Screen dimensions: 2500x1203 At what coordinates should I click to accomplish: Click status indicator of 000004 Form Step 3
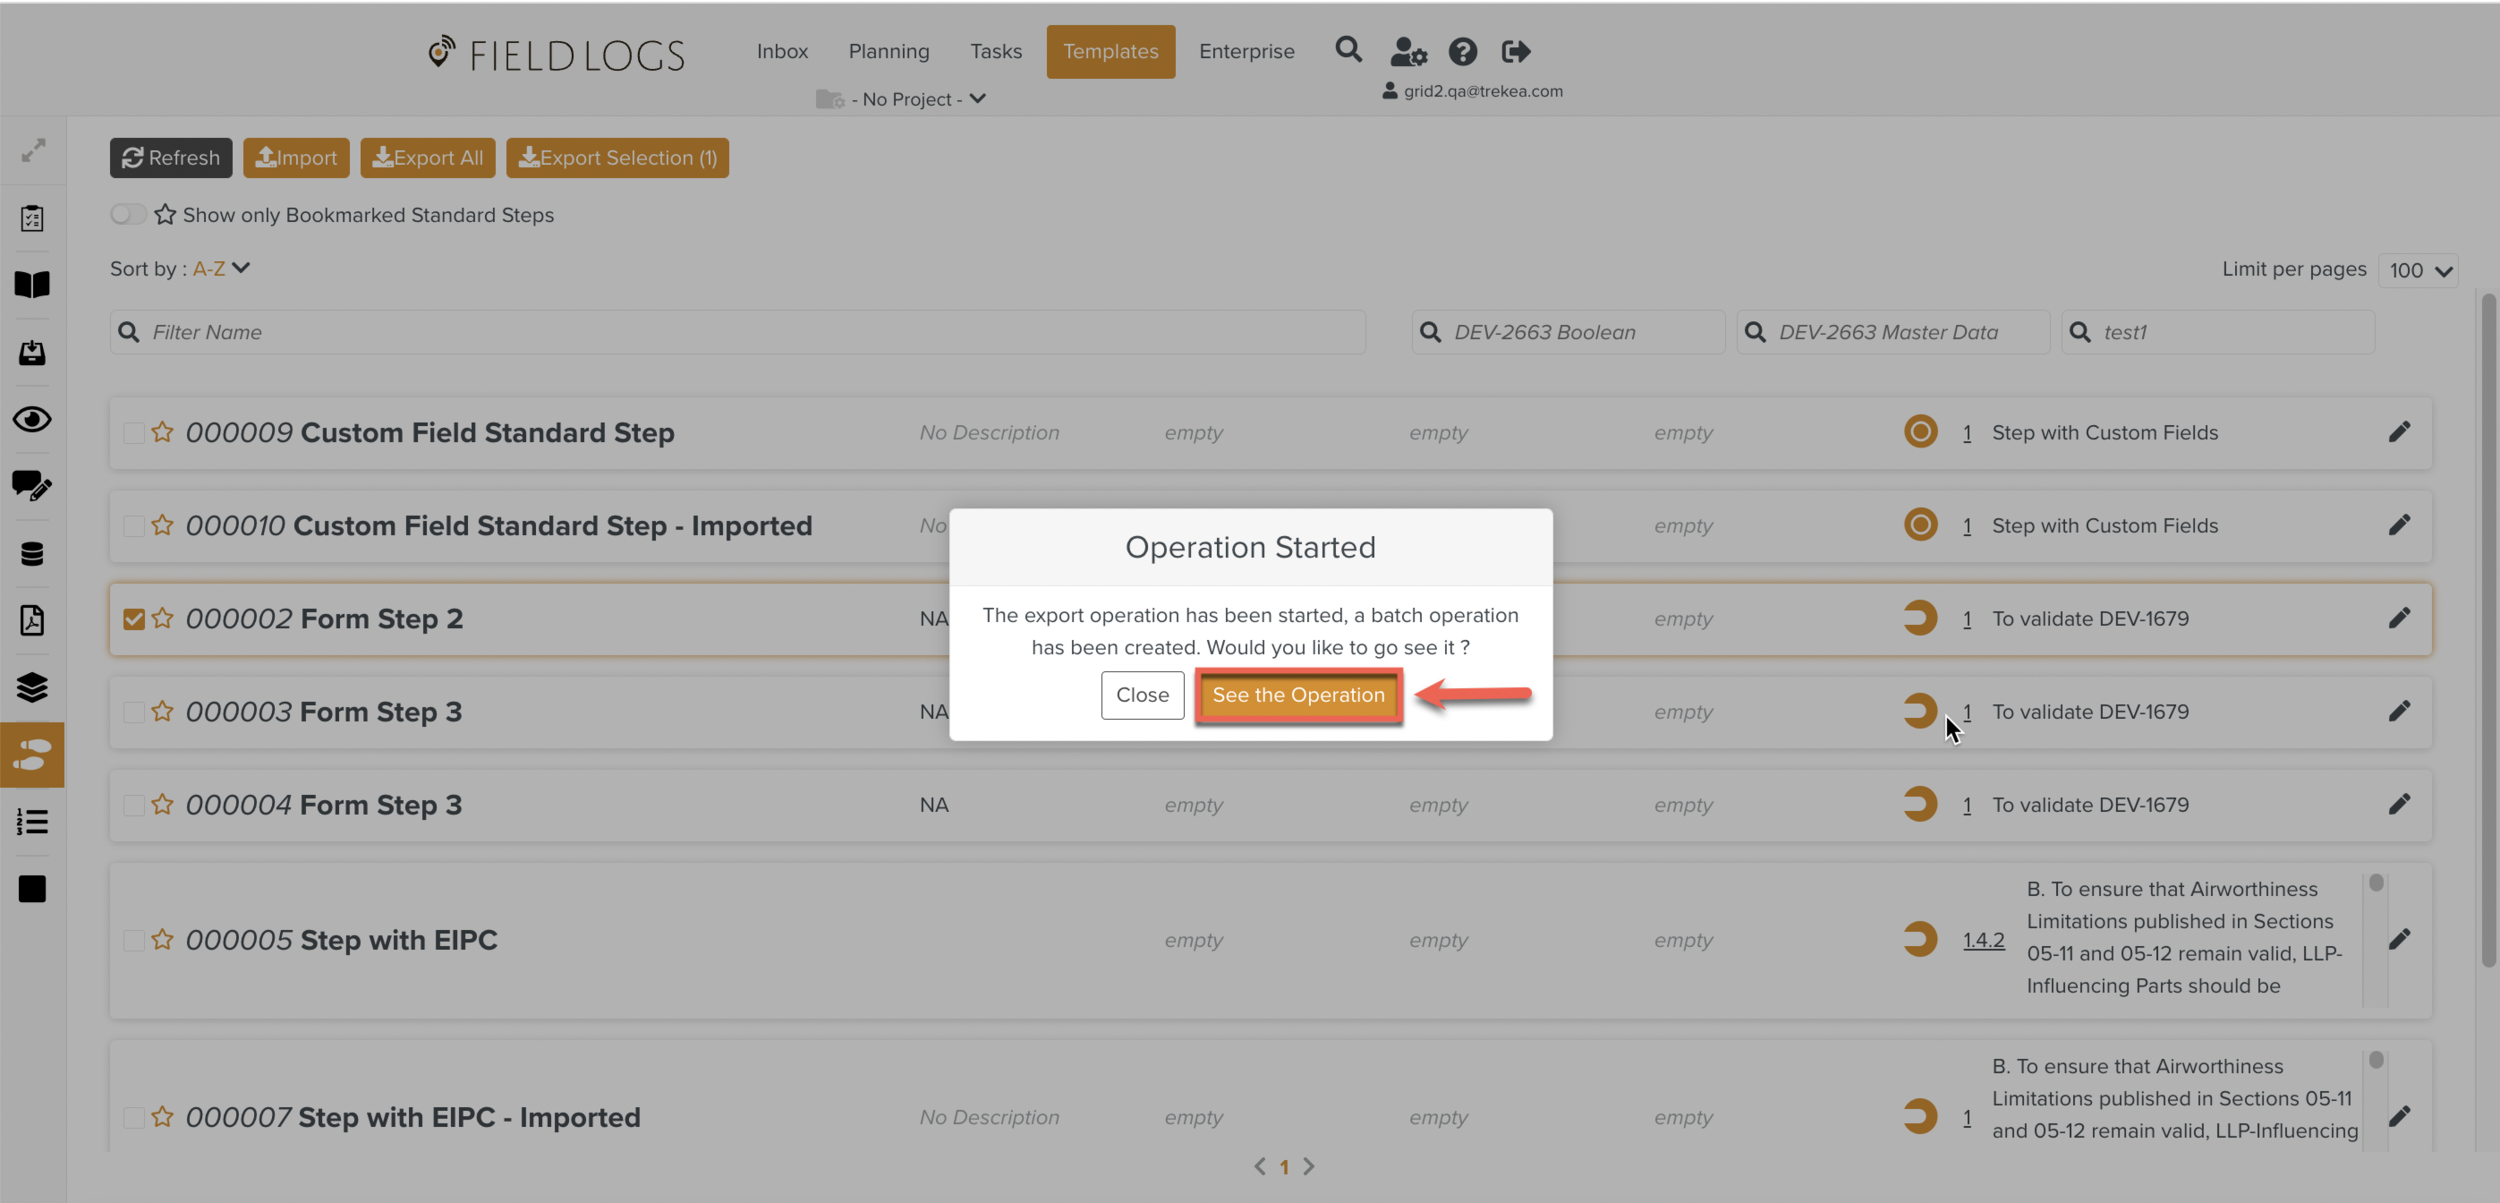coord(1920,804)
